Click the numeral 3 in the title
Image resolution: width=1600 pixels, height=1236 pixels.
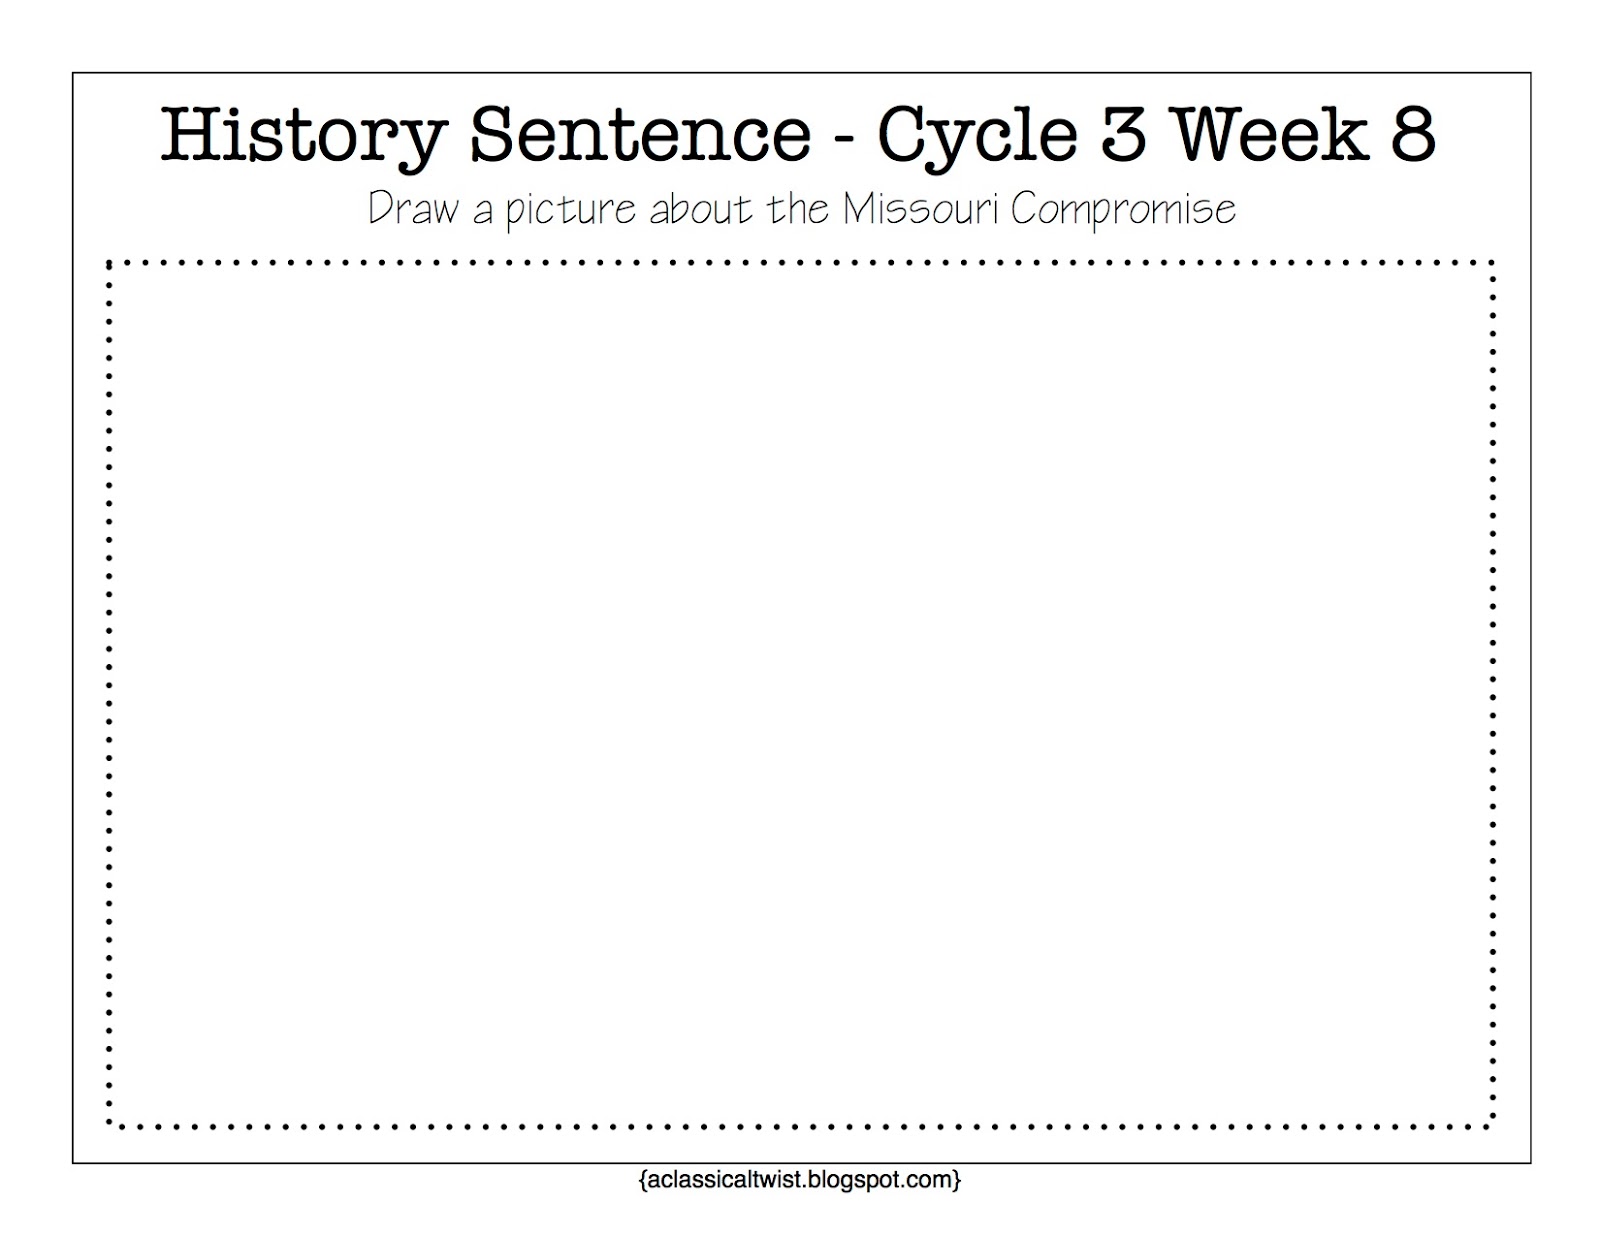pyautogui.click(x=1124, y=134)
